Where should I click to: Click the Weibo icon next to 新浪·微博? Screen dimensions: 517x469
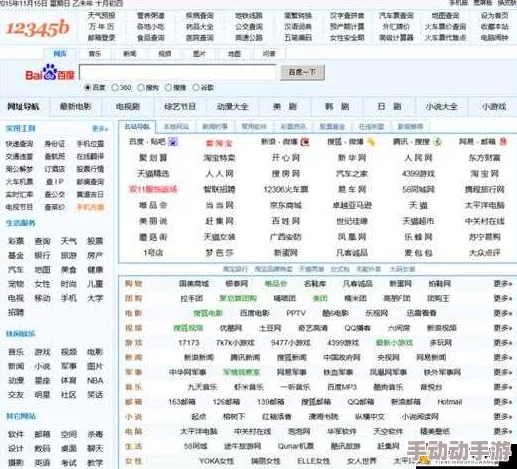[x=305, y=142]
